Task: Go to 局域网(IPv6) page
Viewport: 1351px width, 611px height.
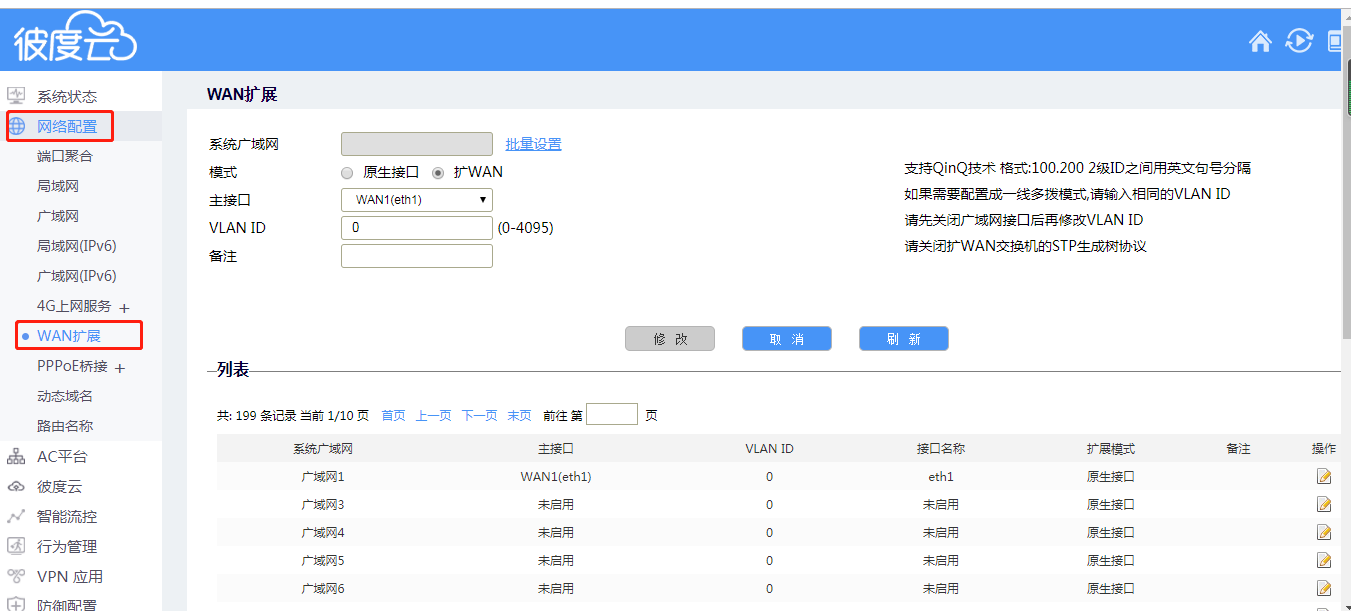Action: (77, 247)
